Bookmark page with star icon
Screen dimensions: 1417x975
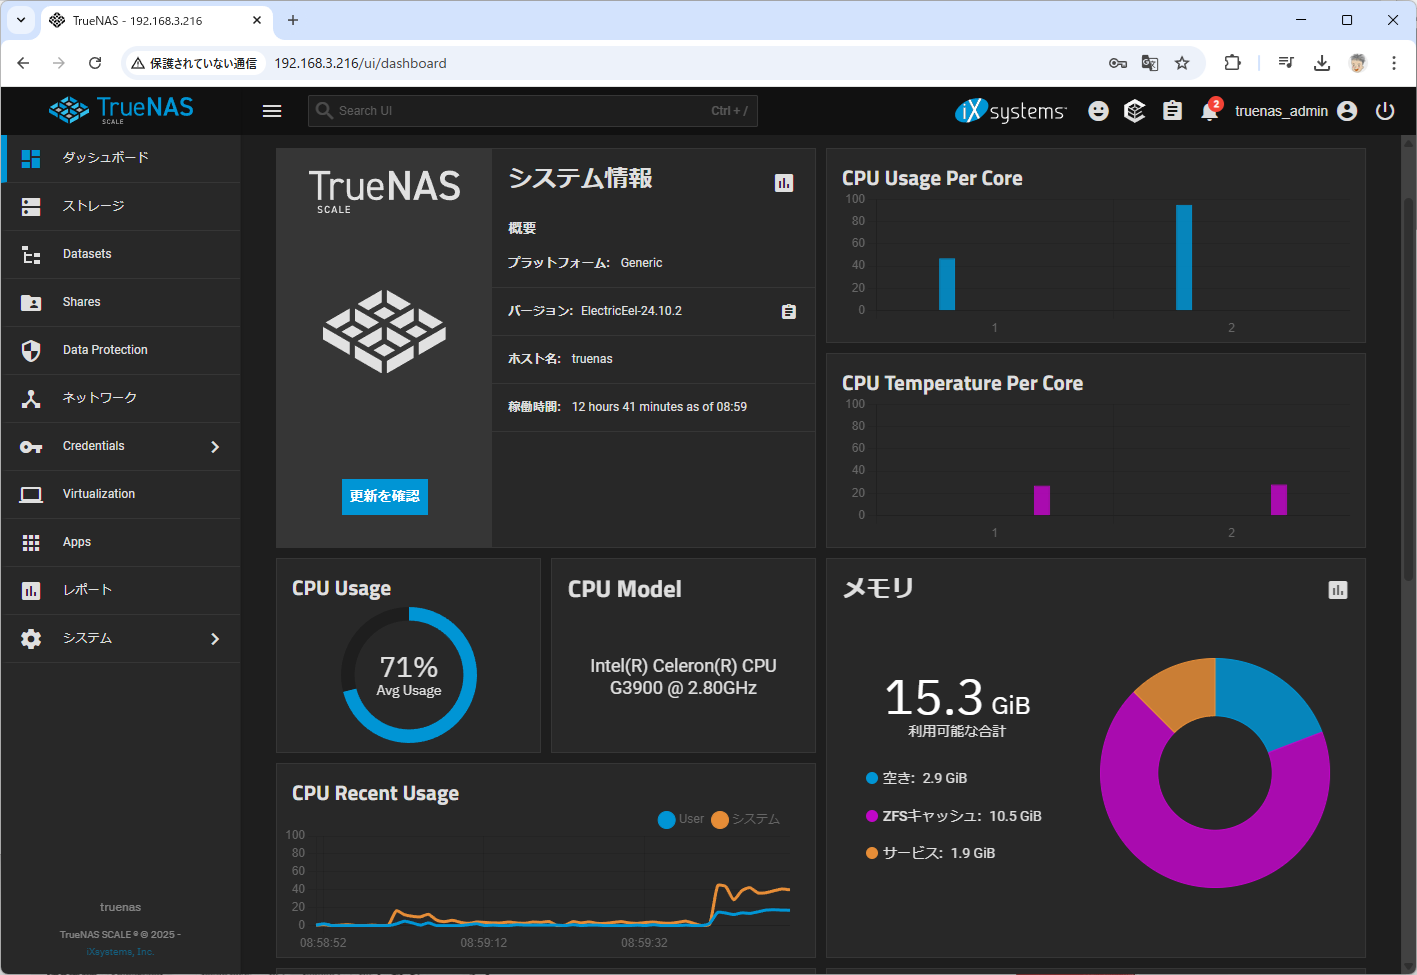(1182, 63)
